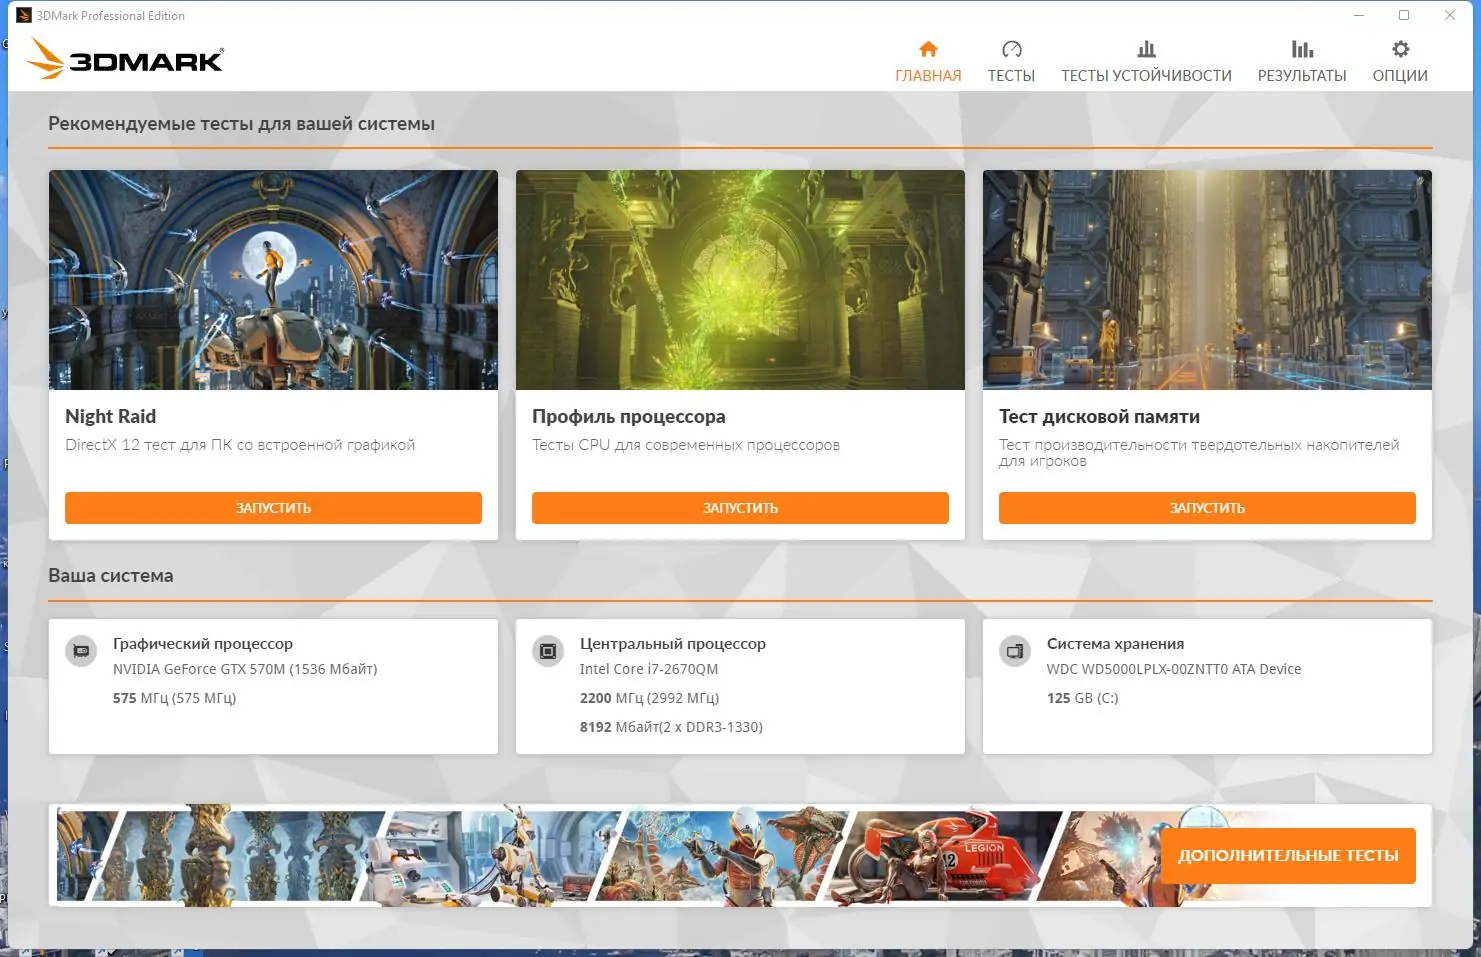Click the Intel Core i7-2670QM text
The width and height of the screenshot is (1481, 957).
coord(649,669)
